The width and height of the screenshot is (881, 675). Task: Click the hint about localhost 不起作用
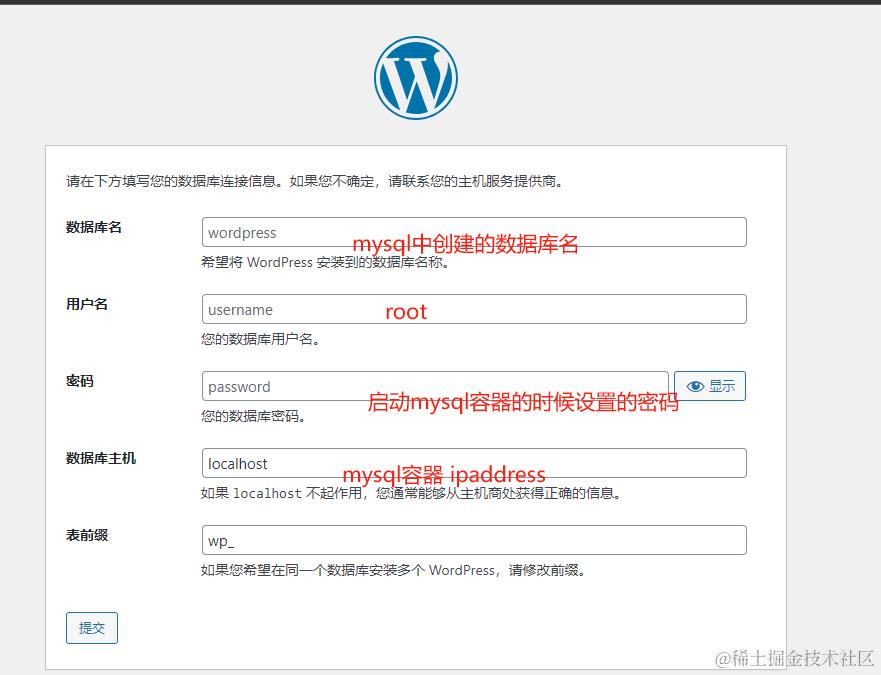tap(411, 493)
